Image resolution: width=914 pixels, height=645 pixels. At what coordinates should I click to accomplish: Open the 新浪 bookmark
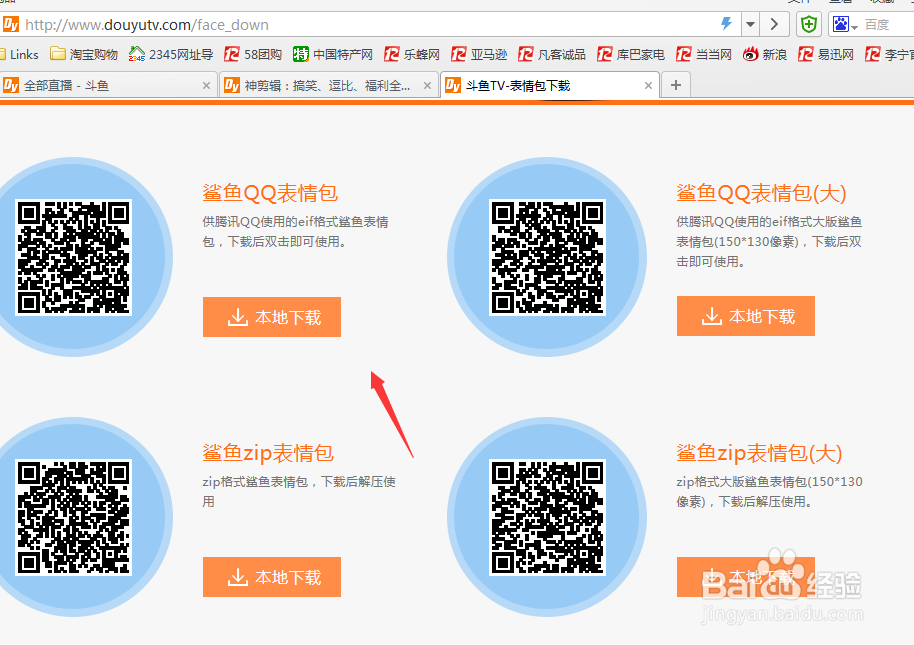(x=765, y=55)
